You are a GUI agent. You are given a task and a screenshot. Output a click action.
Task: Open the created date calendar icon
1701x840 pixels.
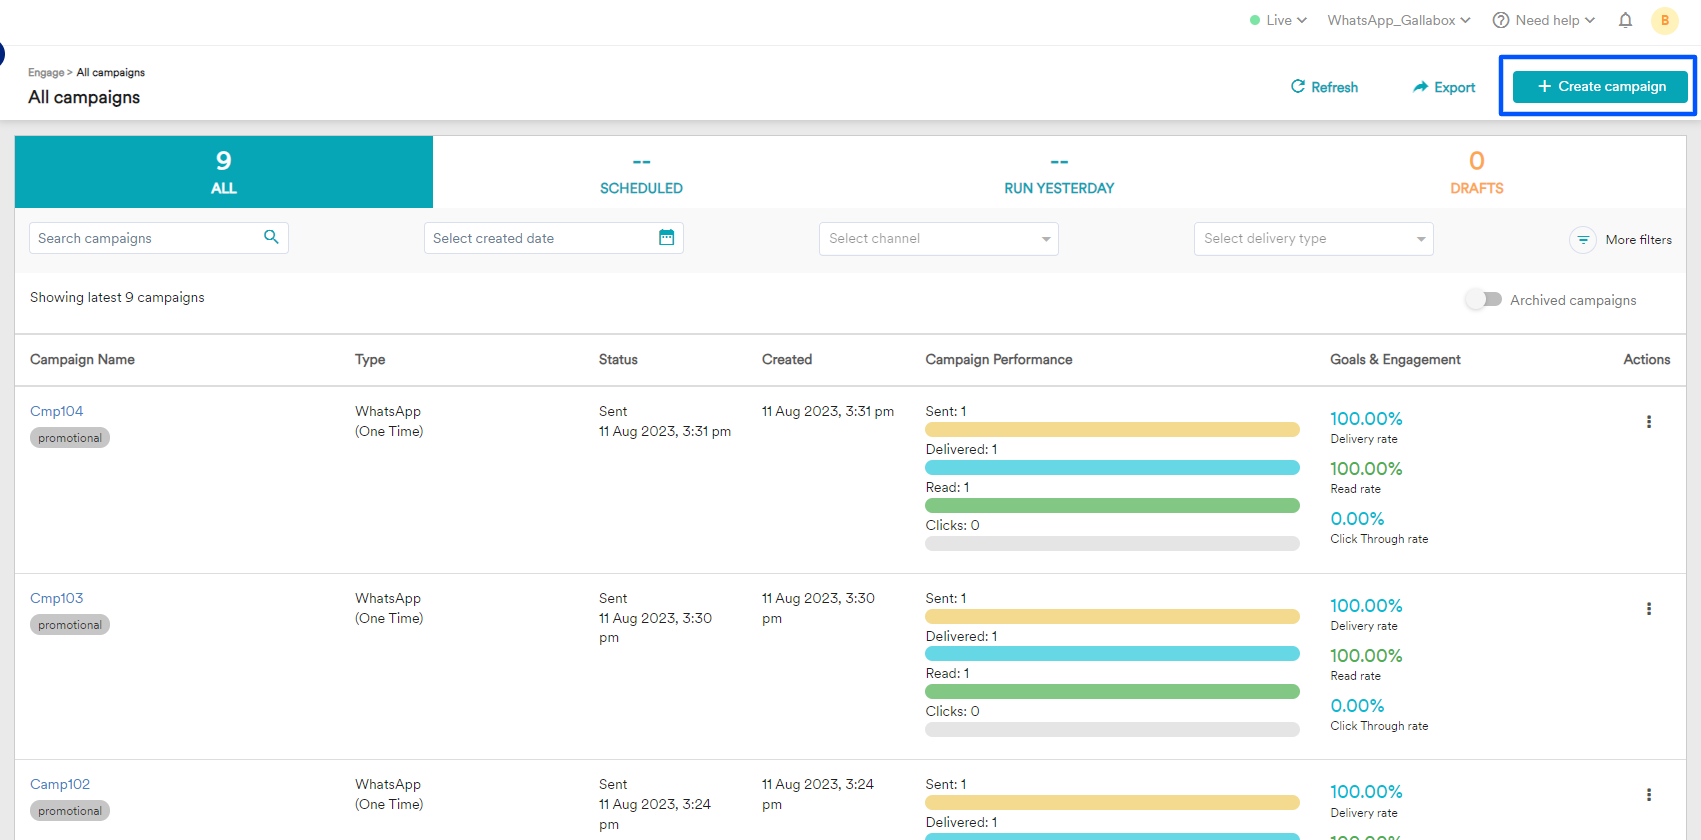click(666, 237)
